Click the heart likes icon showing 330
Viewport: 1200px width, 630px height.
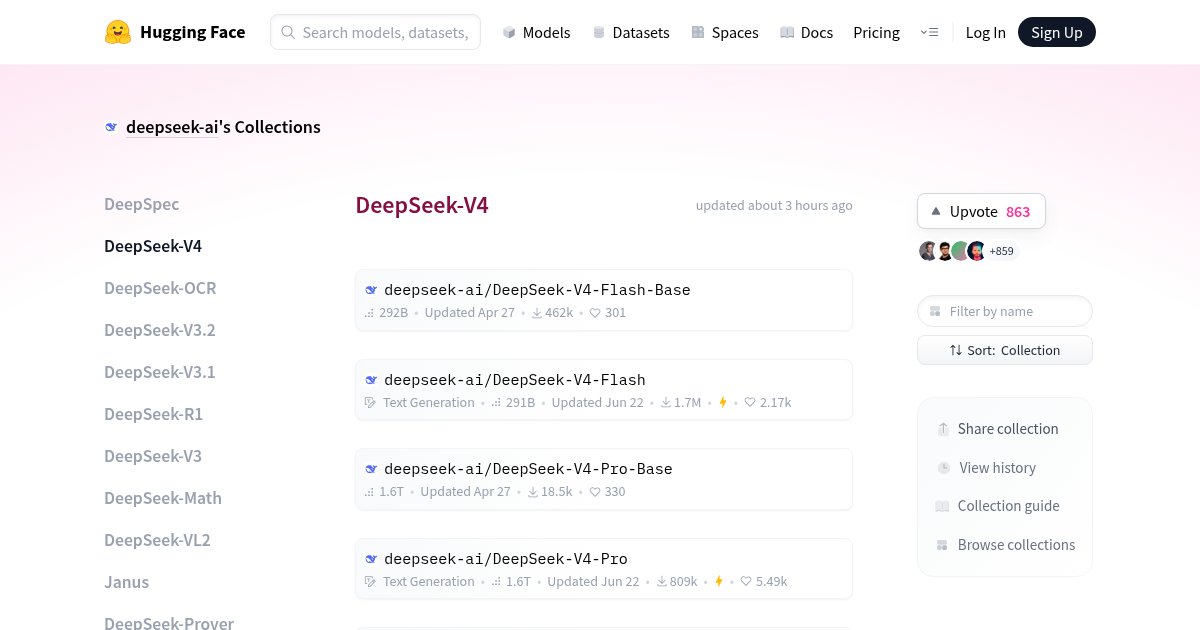pyautogui.click(x=595, y=492)
